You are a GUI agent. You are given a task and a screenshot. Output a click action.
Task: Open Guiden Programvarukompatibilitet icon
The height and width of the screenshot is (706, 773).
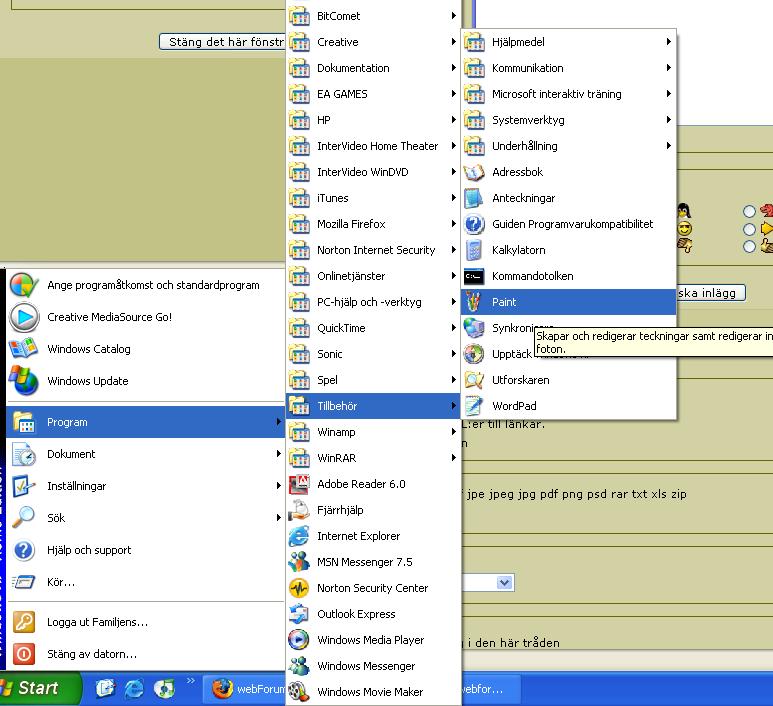click(x=474, y=224)
